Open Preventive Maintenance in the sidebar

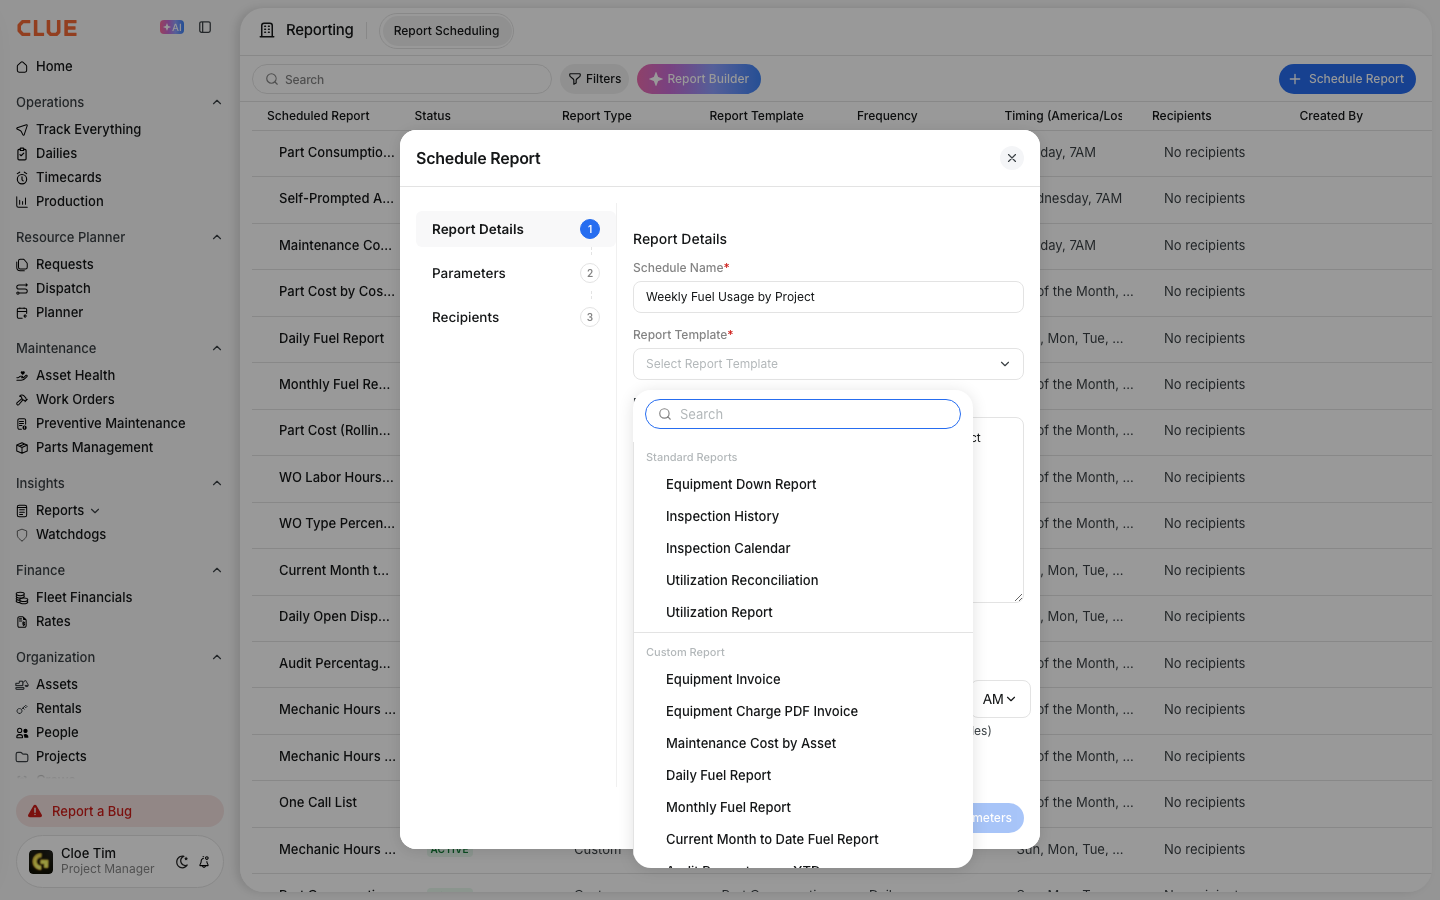coord(110,424)
